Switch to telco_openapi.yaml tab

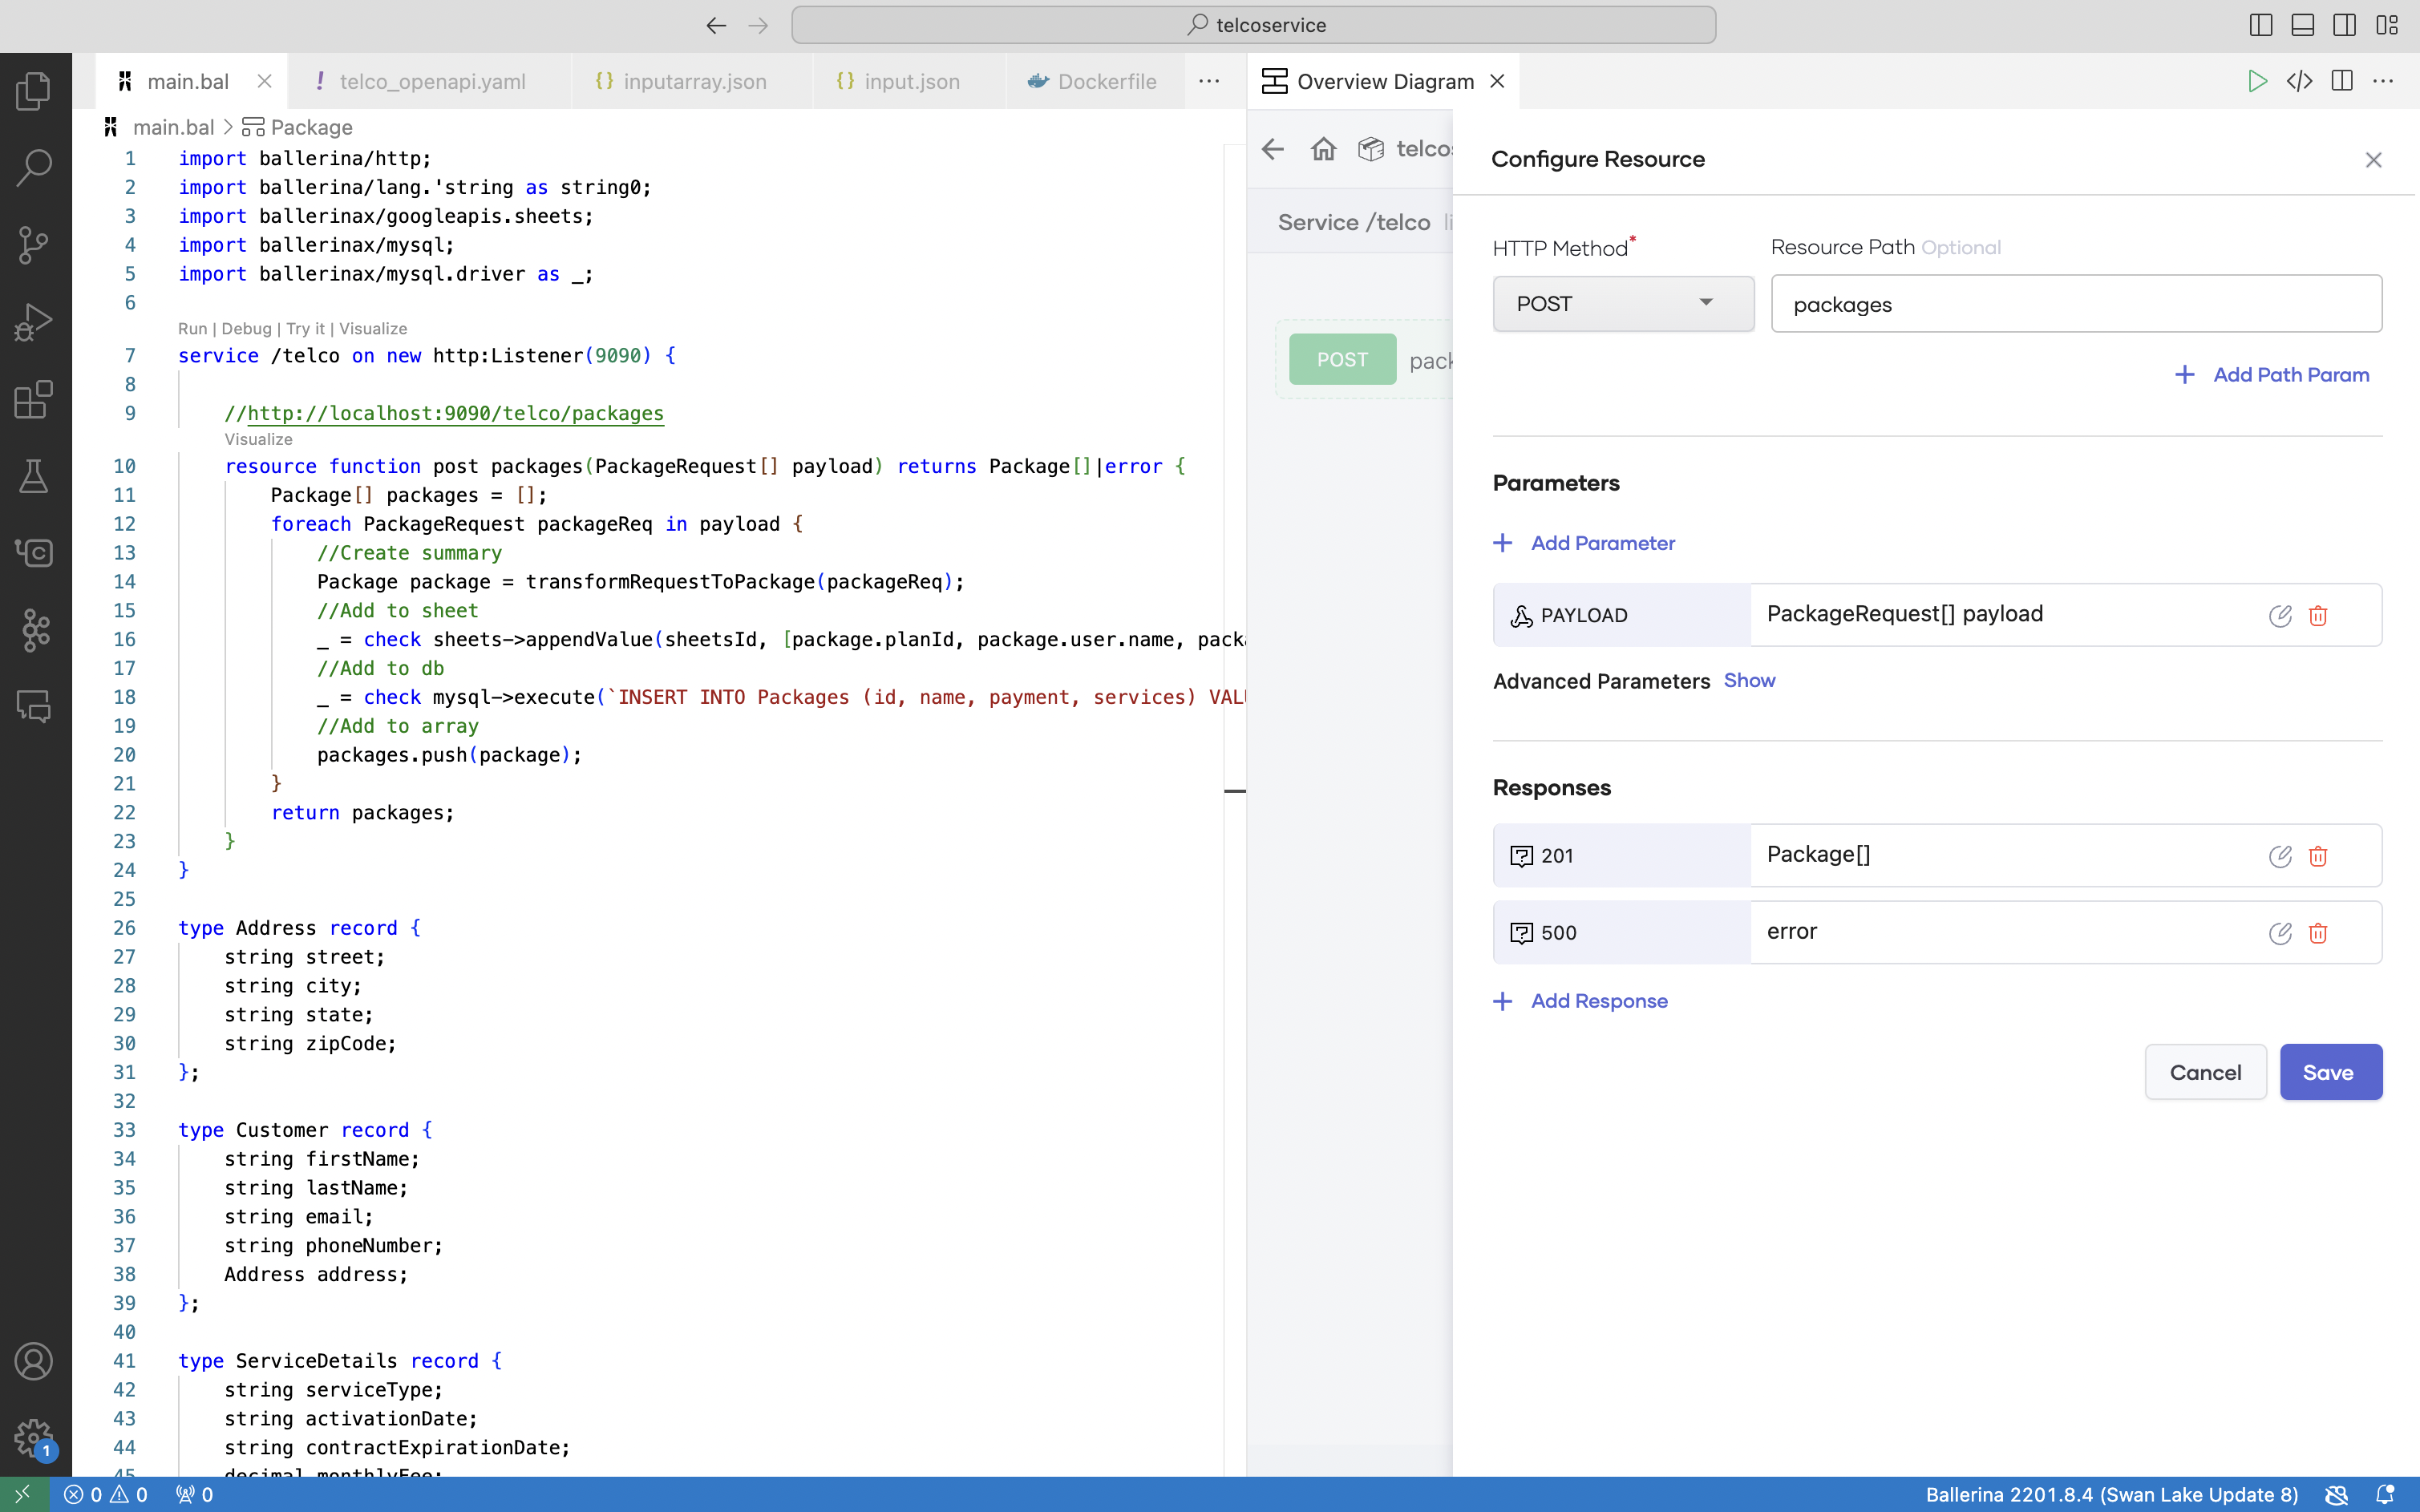pos(431,82)
